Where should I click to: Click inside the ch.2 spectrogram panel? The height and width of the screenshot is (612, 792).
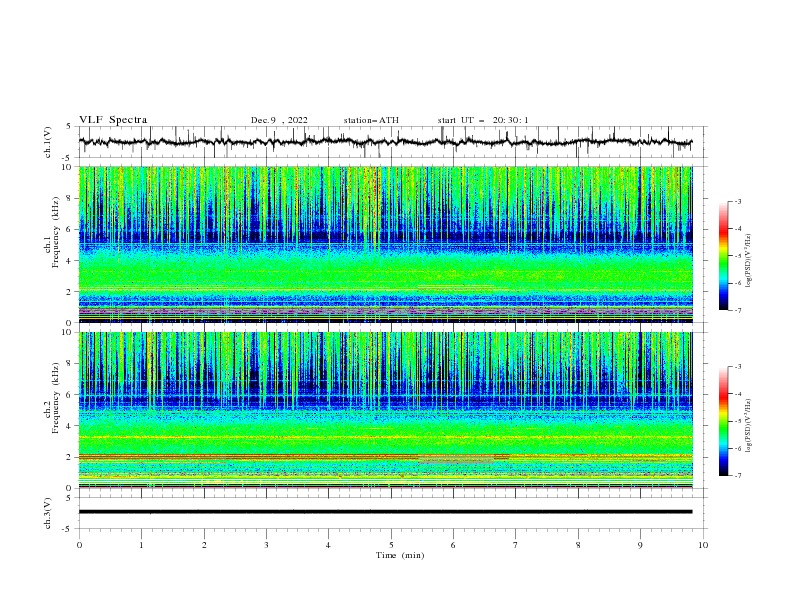(x=385, y=410)
